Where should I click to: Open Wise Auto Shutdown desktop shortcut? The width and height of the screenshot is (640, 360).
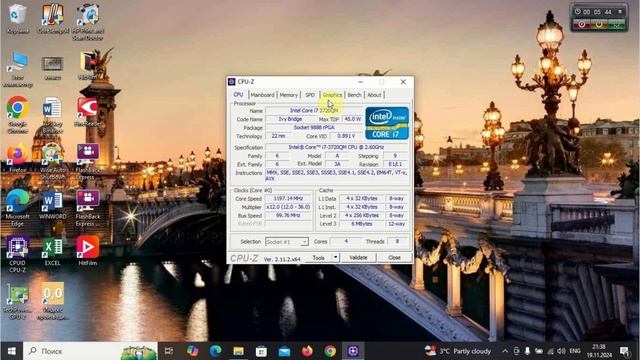[53, 162]
